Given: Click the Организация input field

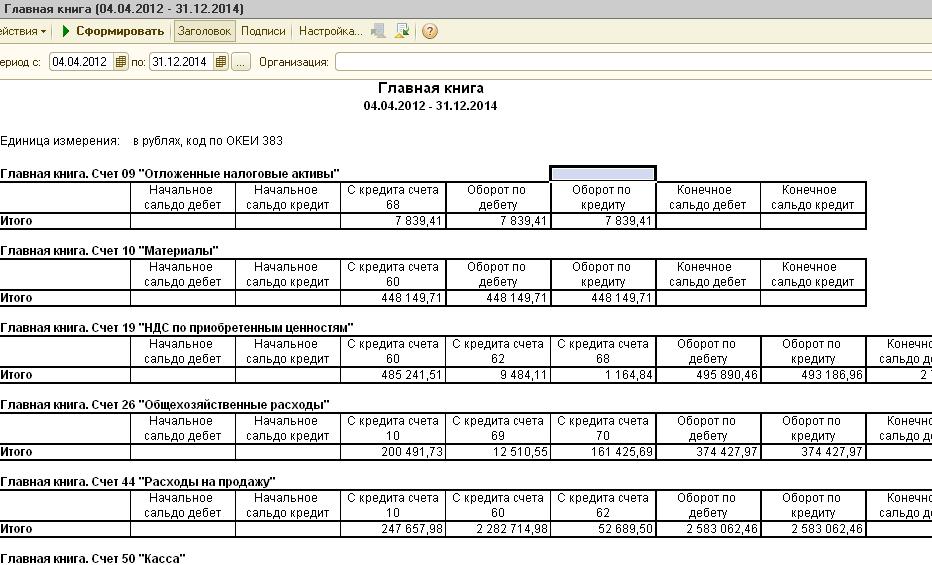Looking at the screenshot, I should [633, 62].
